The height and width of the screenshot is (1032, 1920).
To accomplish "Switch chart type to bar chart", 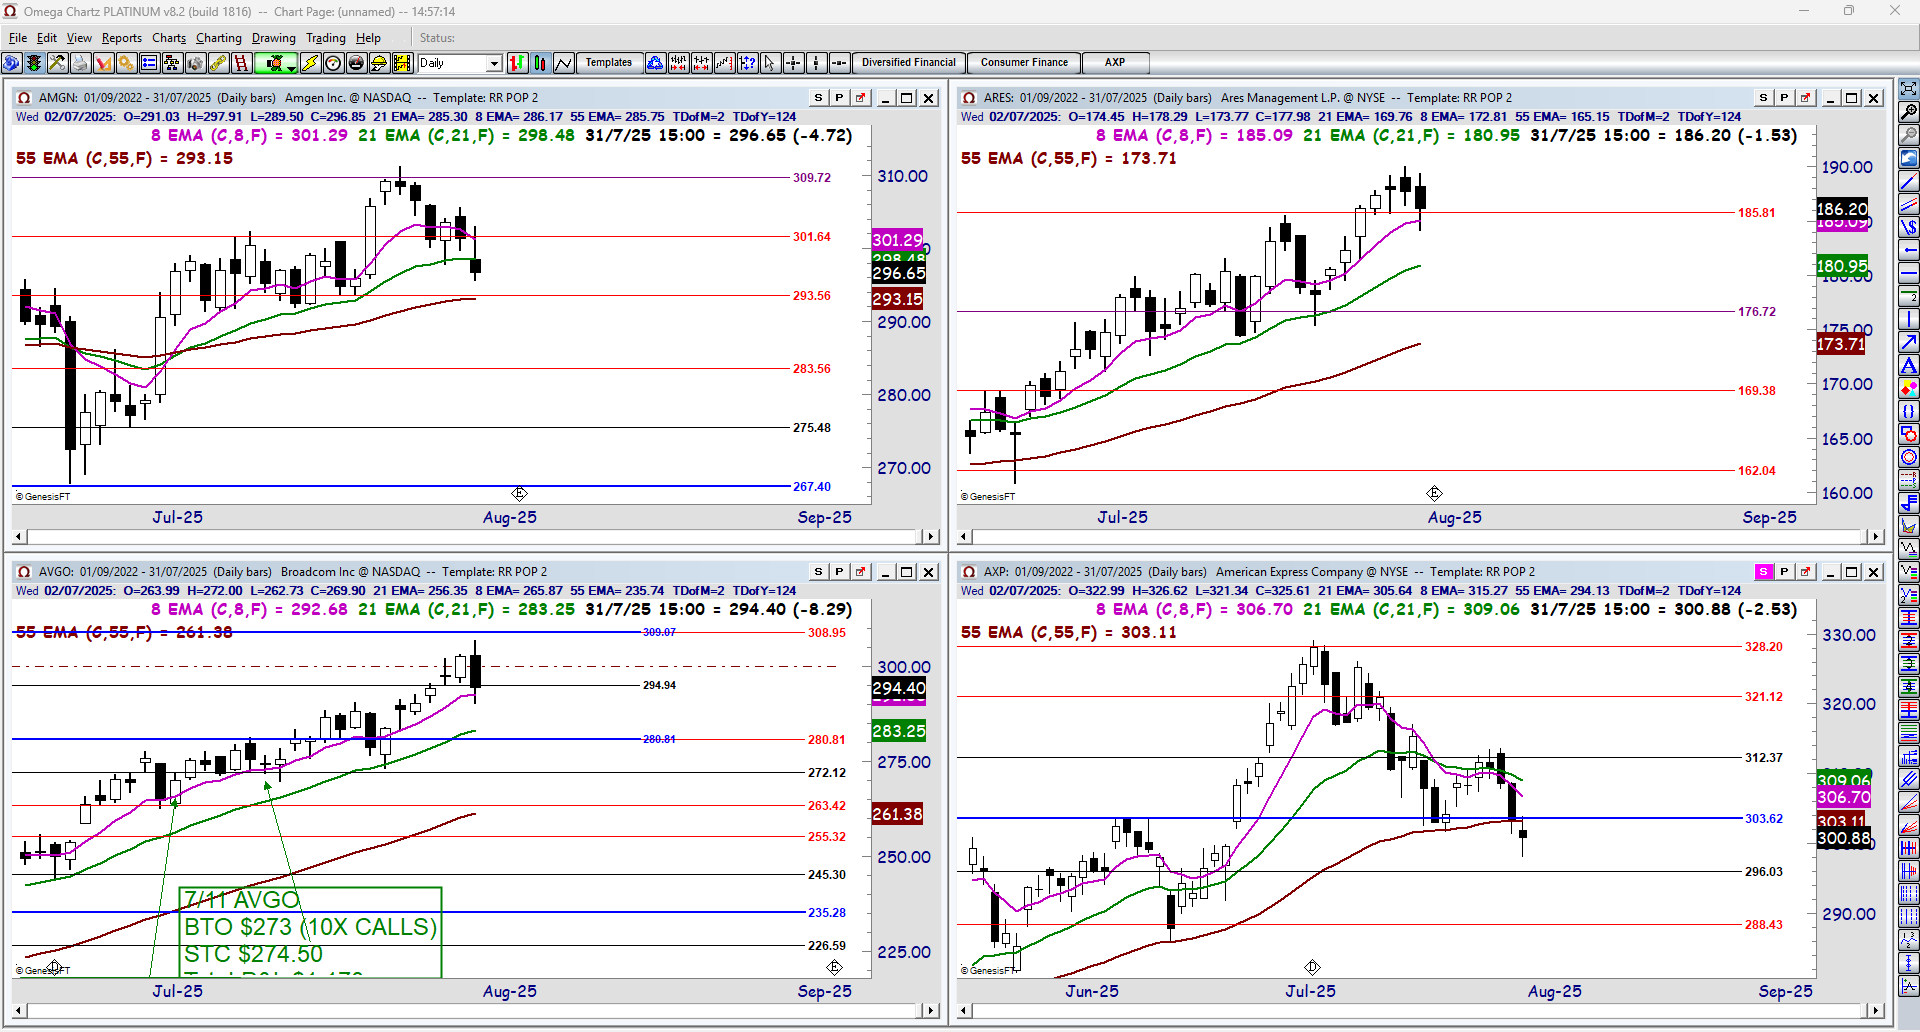I will pyautogui.click(x=517, y=63).
